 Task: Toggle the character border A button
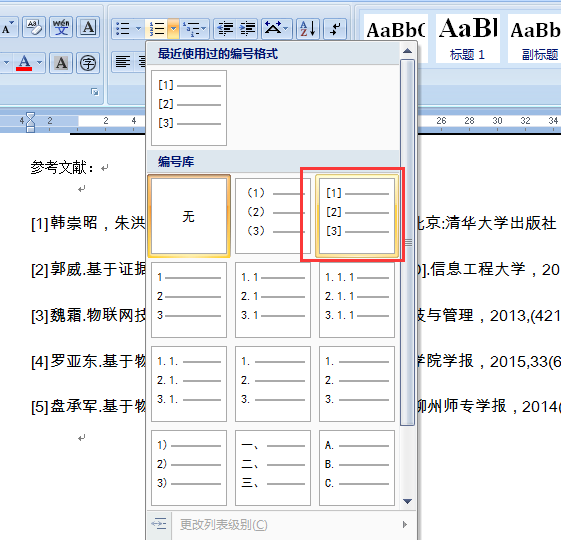[88, 27]
